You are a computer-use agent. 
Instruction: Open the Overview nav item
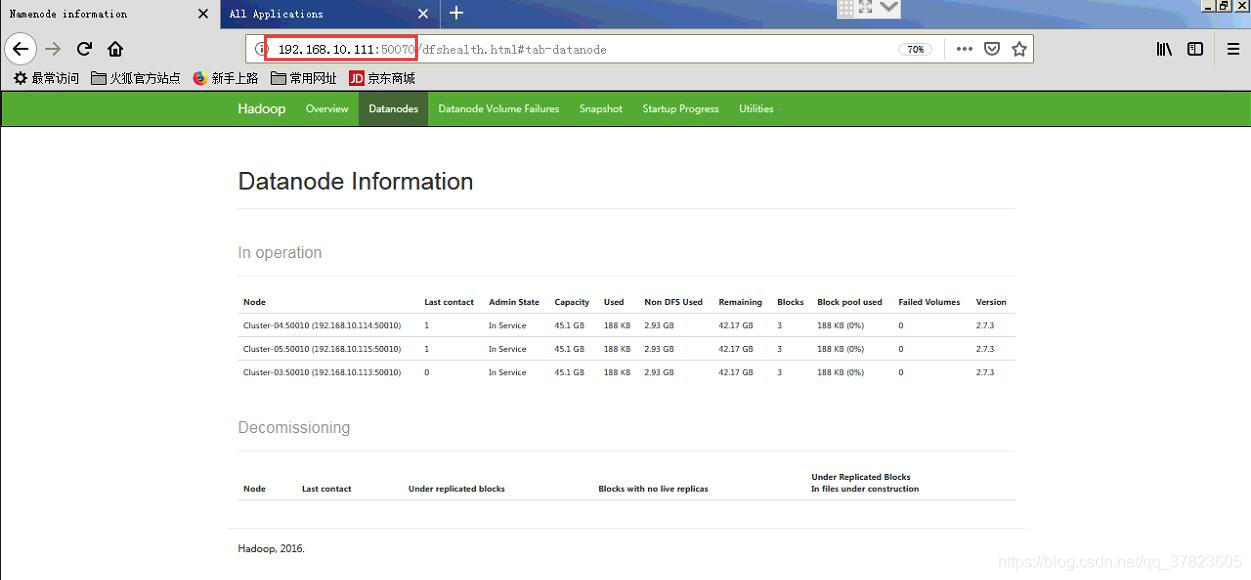tap(327, 108)
